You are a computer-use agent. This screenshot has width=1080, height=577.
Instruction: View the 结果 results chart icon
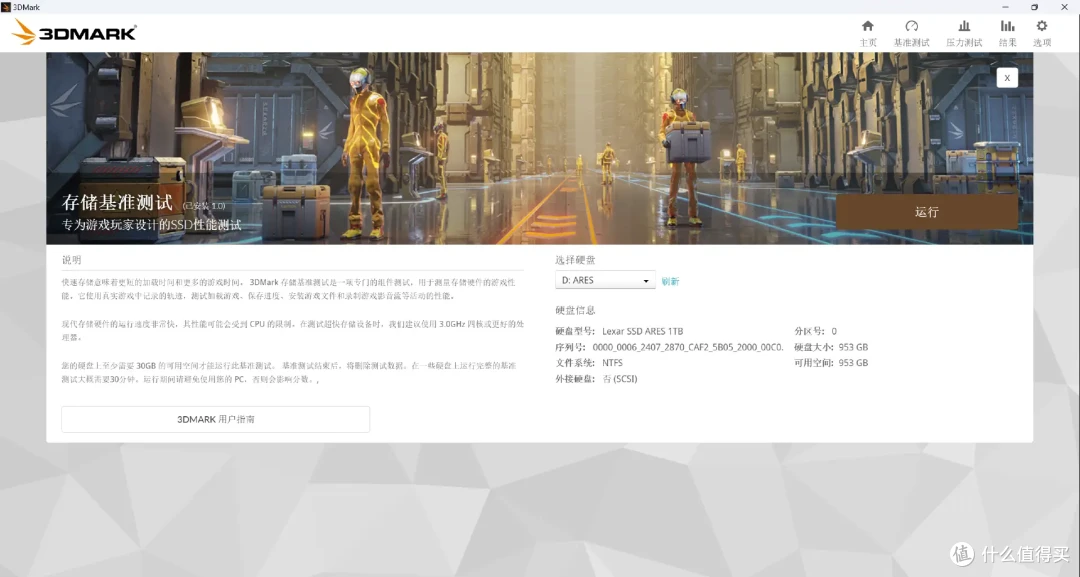coord(1007,26)
